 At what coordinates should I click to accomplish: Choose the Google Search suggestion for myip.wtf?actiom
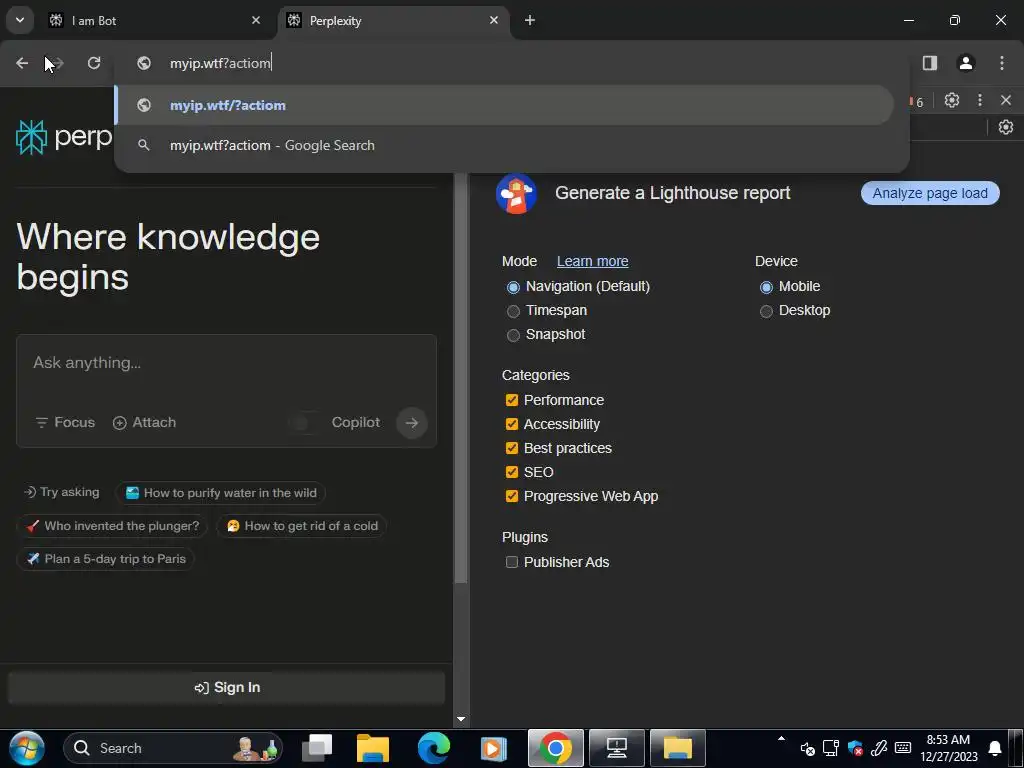[504, 145]
